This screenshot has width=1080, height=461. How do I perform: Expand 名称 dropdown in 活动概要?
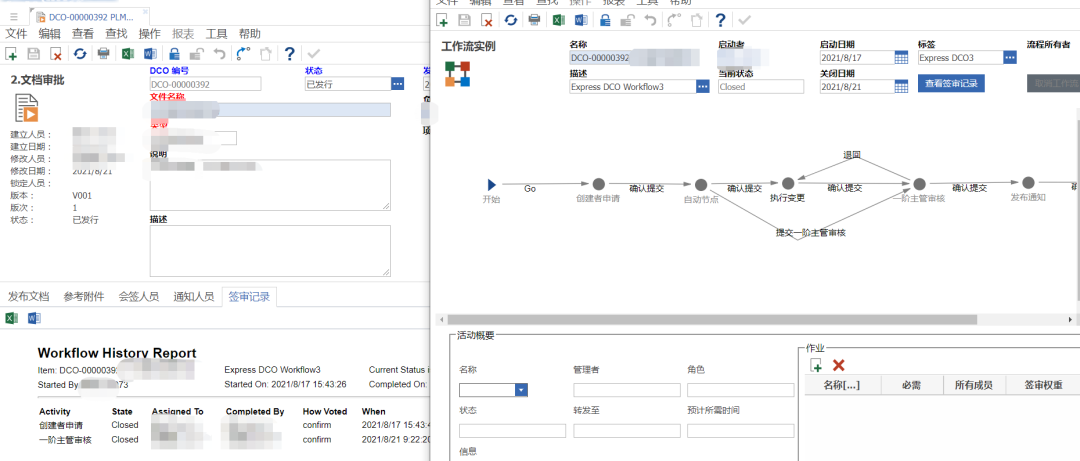(x=521, y=390)
